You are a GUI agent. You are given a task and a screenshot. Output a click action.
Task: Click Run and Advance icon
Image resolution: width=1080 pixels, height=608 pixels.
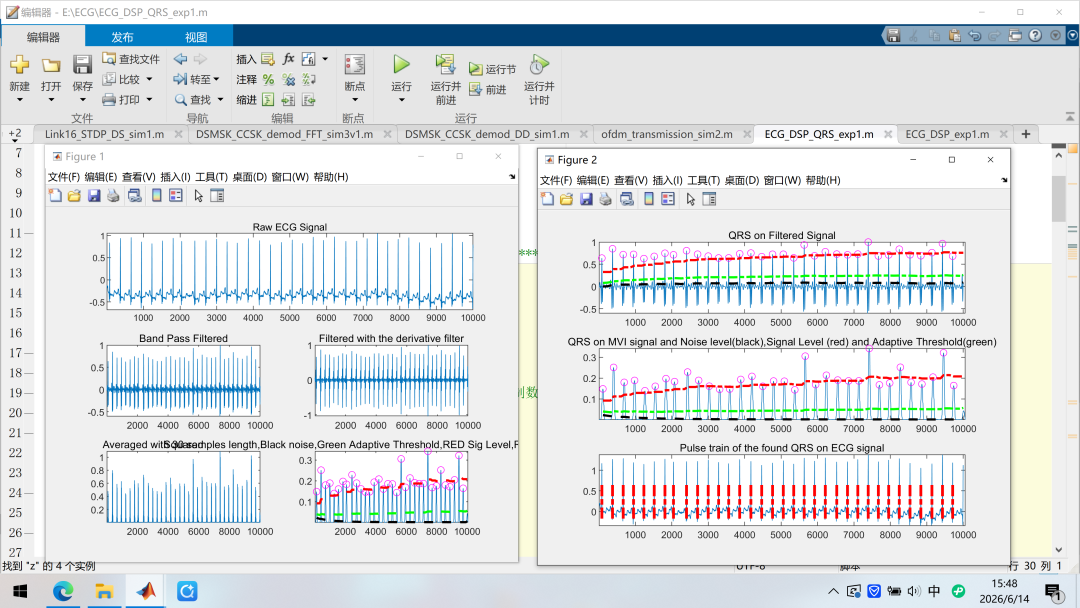click(x=445, y=65)
